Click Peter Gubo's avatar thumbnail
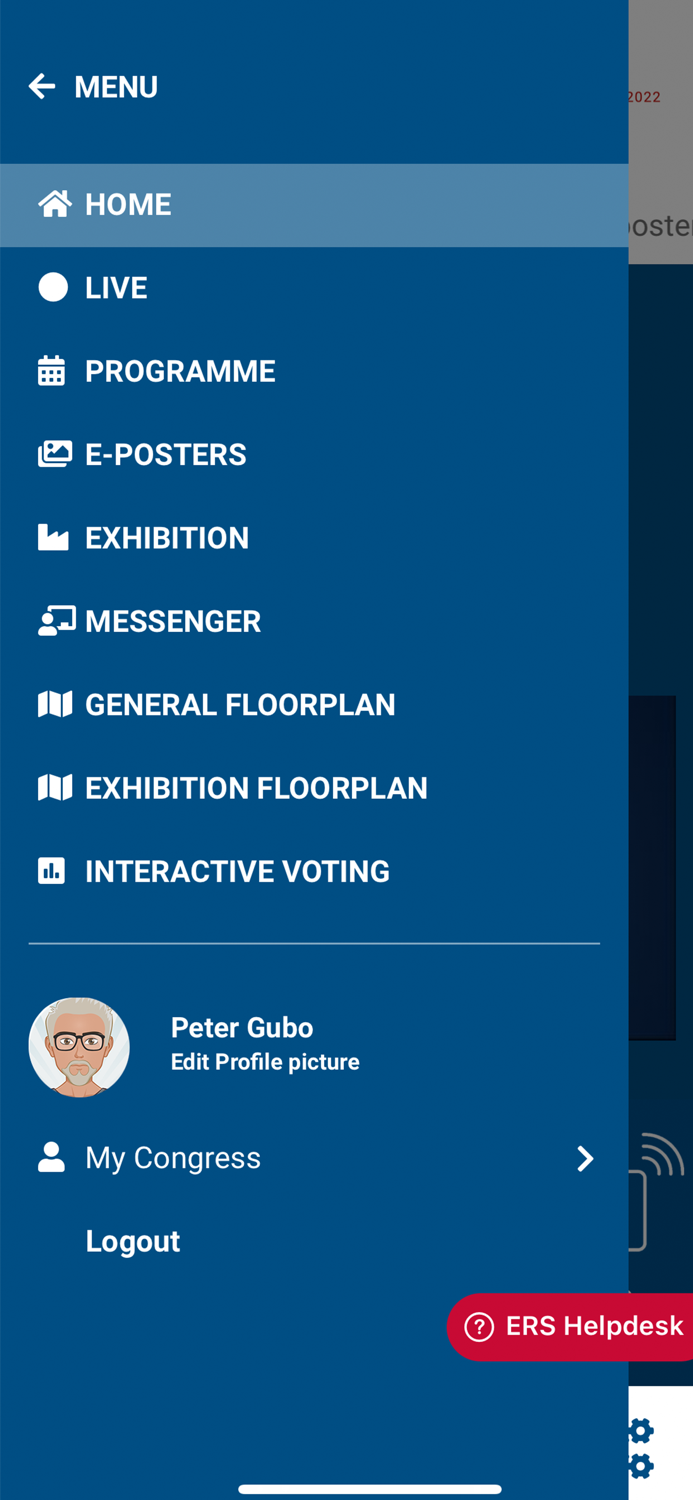The width and height of the screenshot is (693, 1500). pyautogui.click(x=79, y=1047)
